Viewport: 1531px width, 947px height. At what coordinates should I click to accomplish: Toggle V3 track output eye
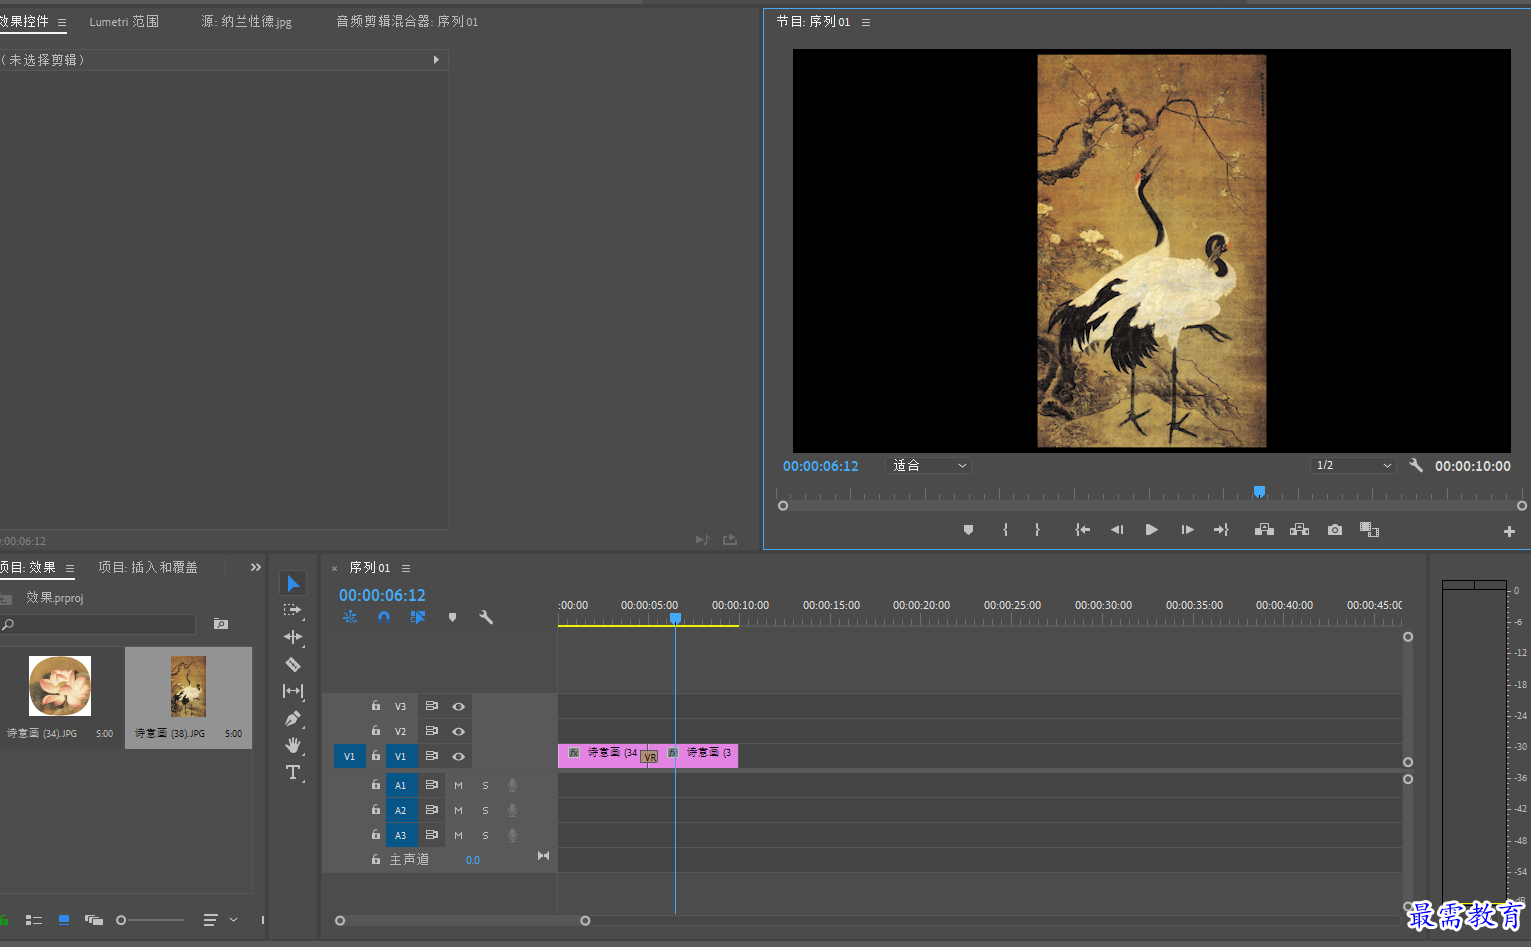click(458, 706)
